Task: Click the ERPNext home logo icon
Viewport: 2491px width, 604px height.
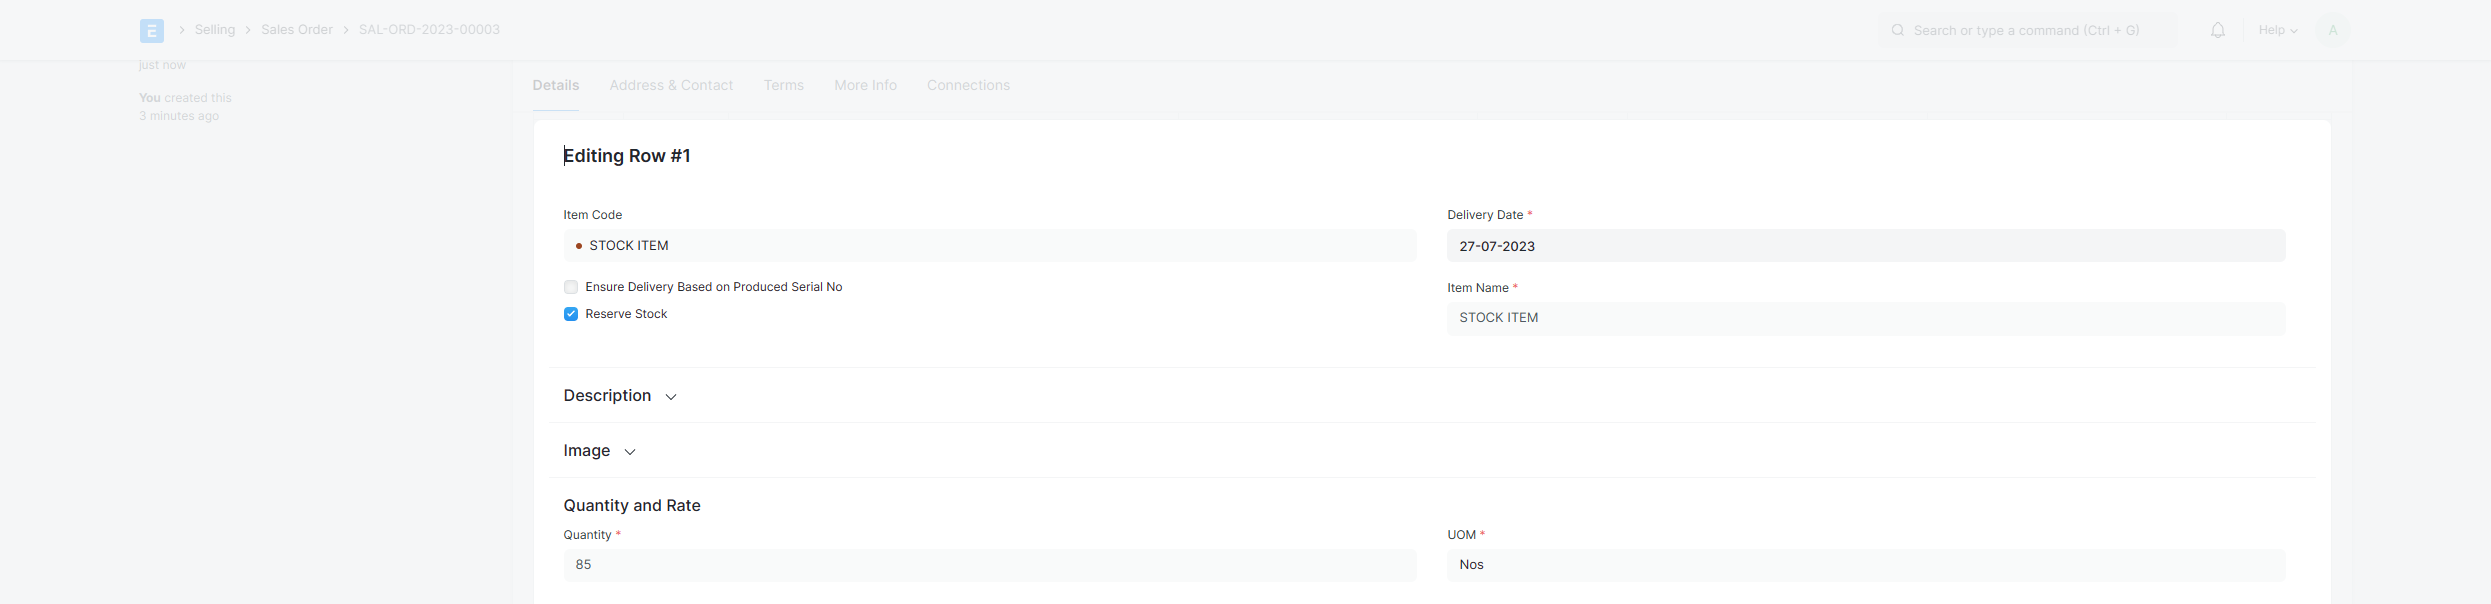Action: (x=151, y=31)
